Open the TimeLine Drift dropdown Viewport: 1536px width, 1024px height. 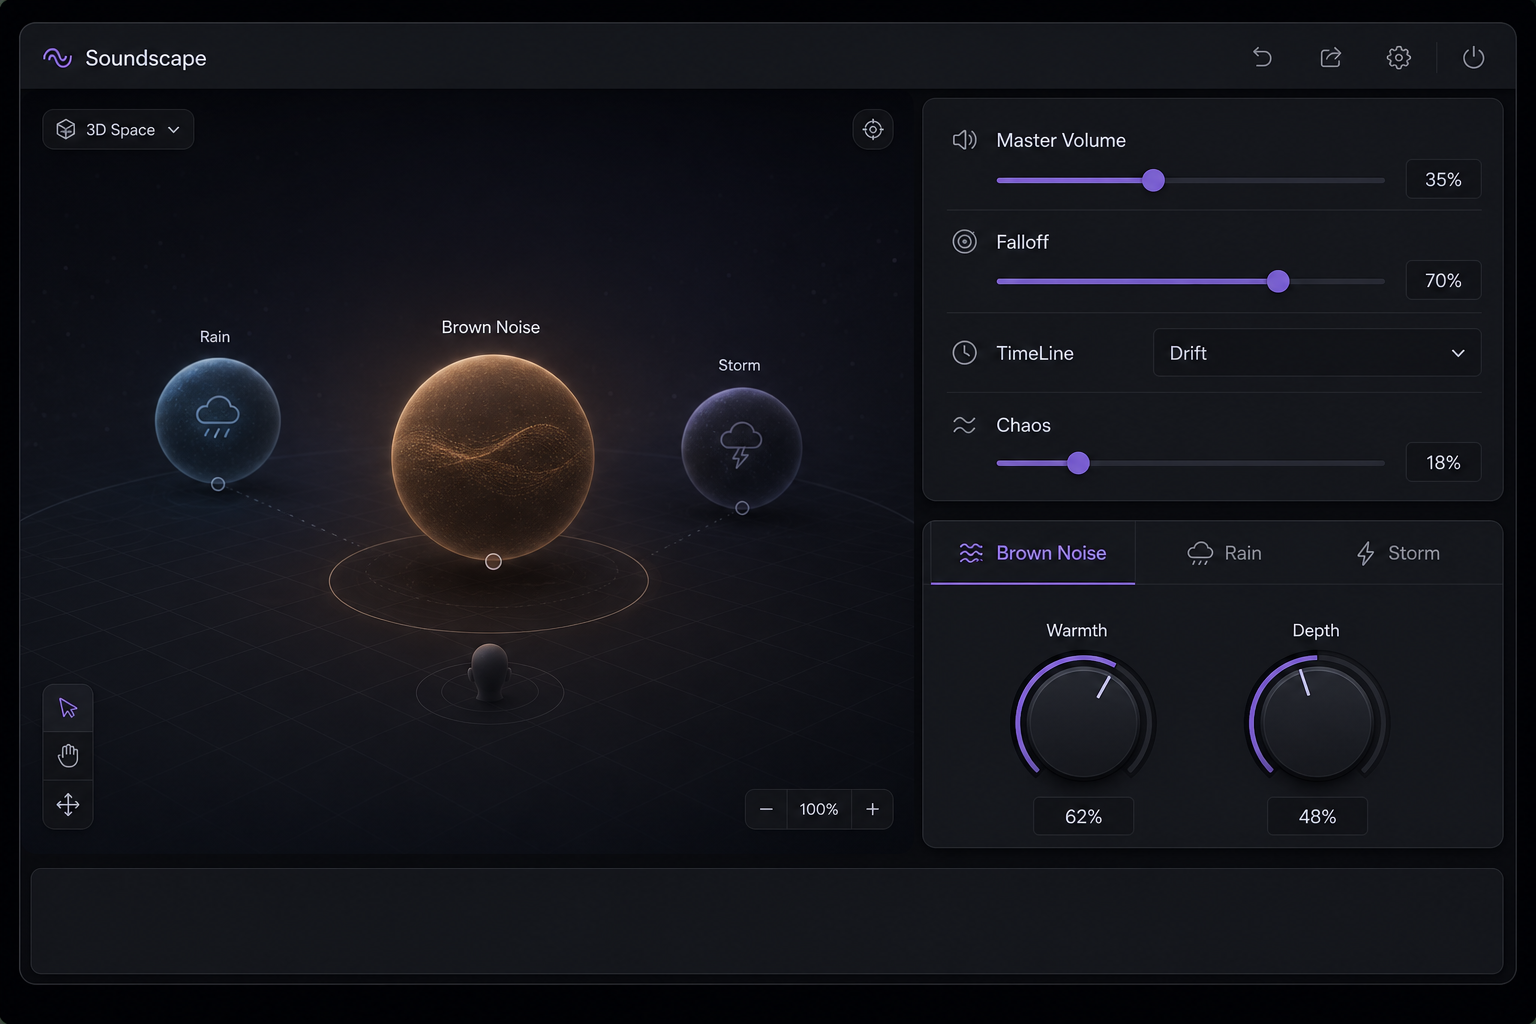click(x=1317, y=353)
